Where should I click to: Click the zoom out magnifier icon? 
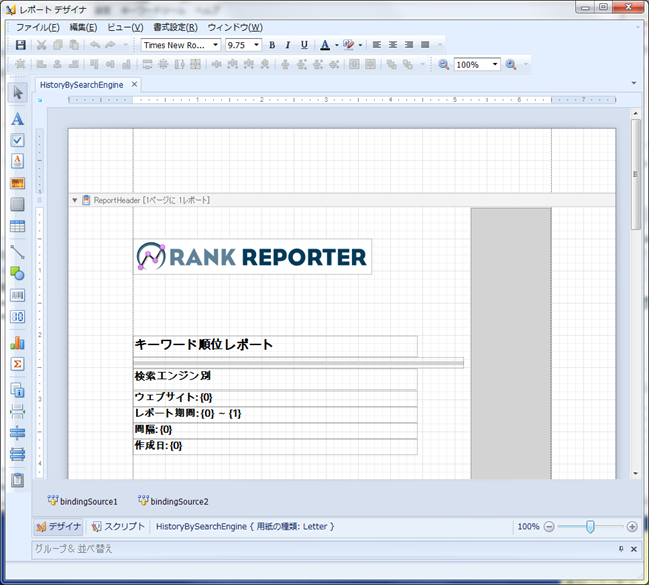point(443,65)
